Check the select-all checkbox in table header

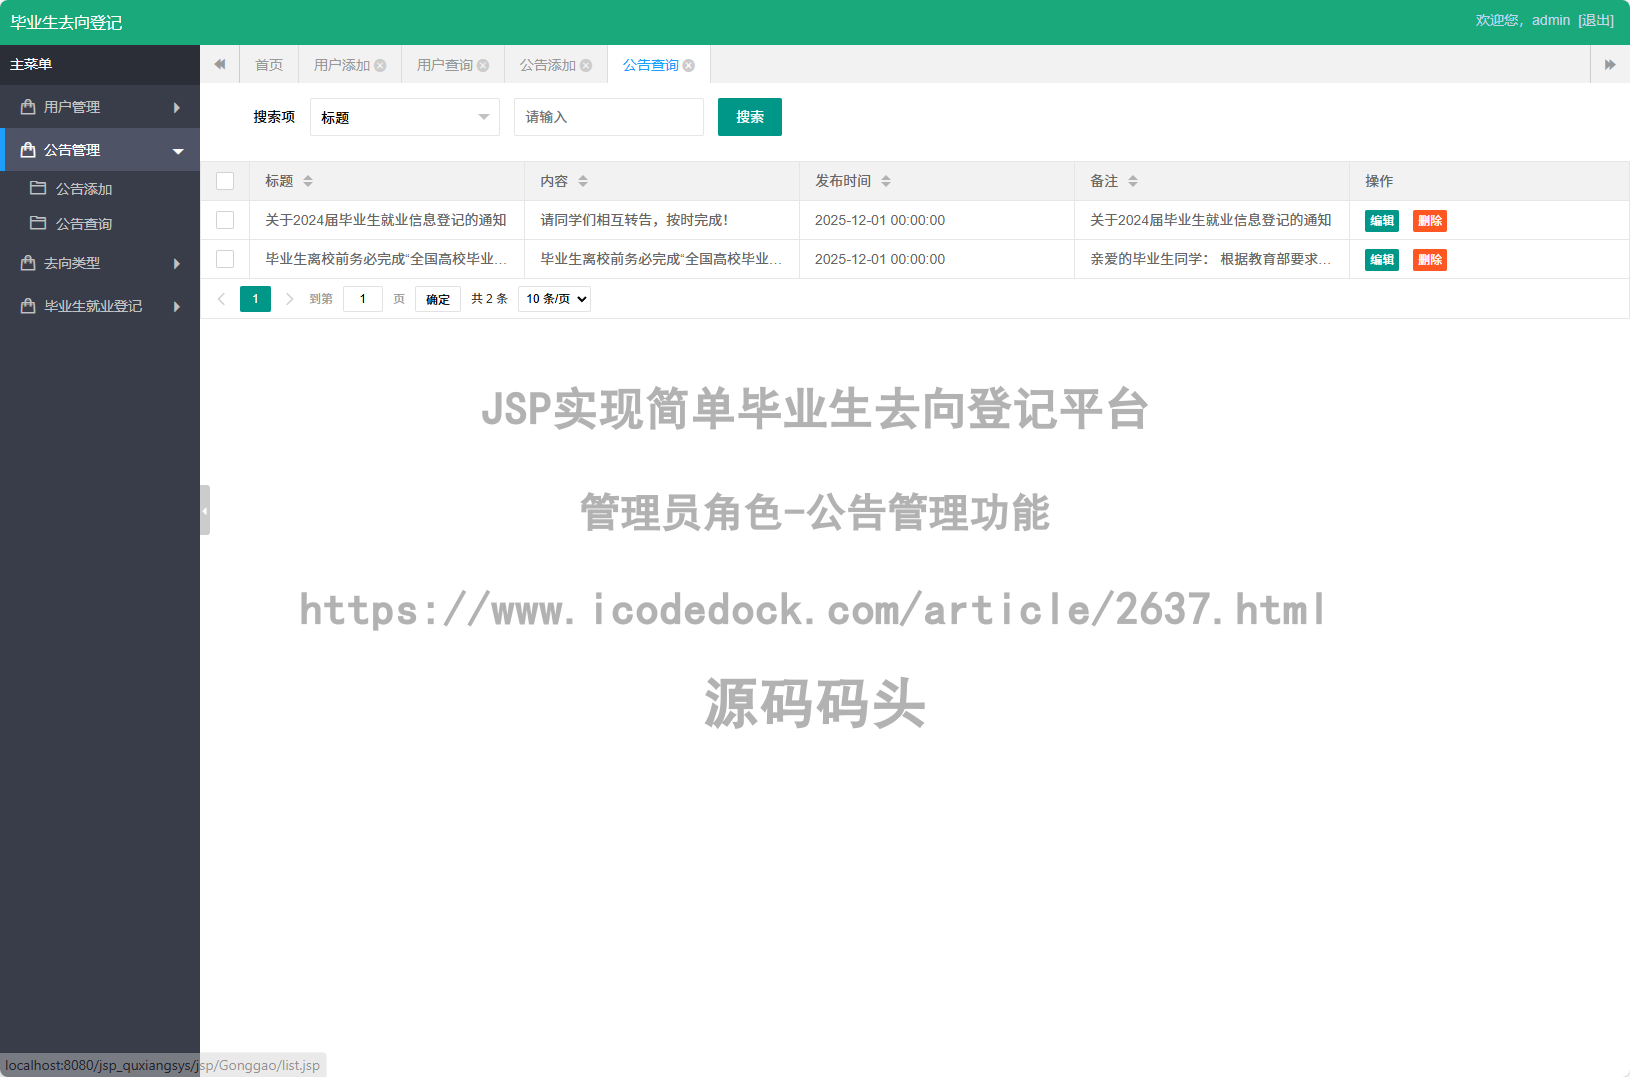click(225, 181)
